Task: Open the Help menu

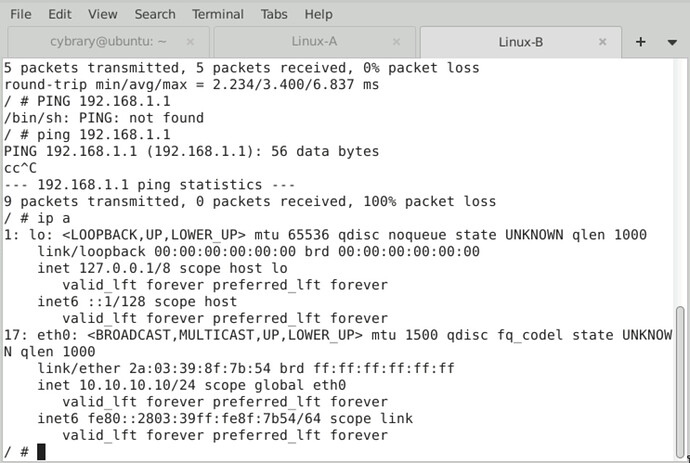Action: (319, 15)
